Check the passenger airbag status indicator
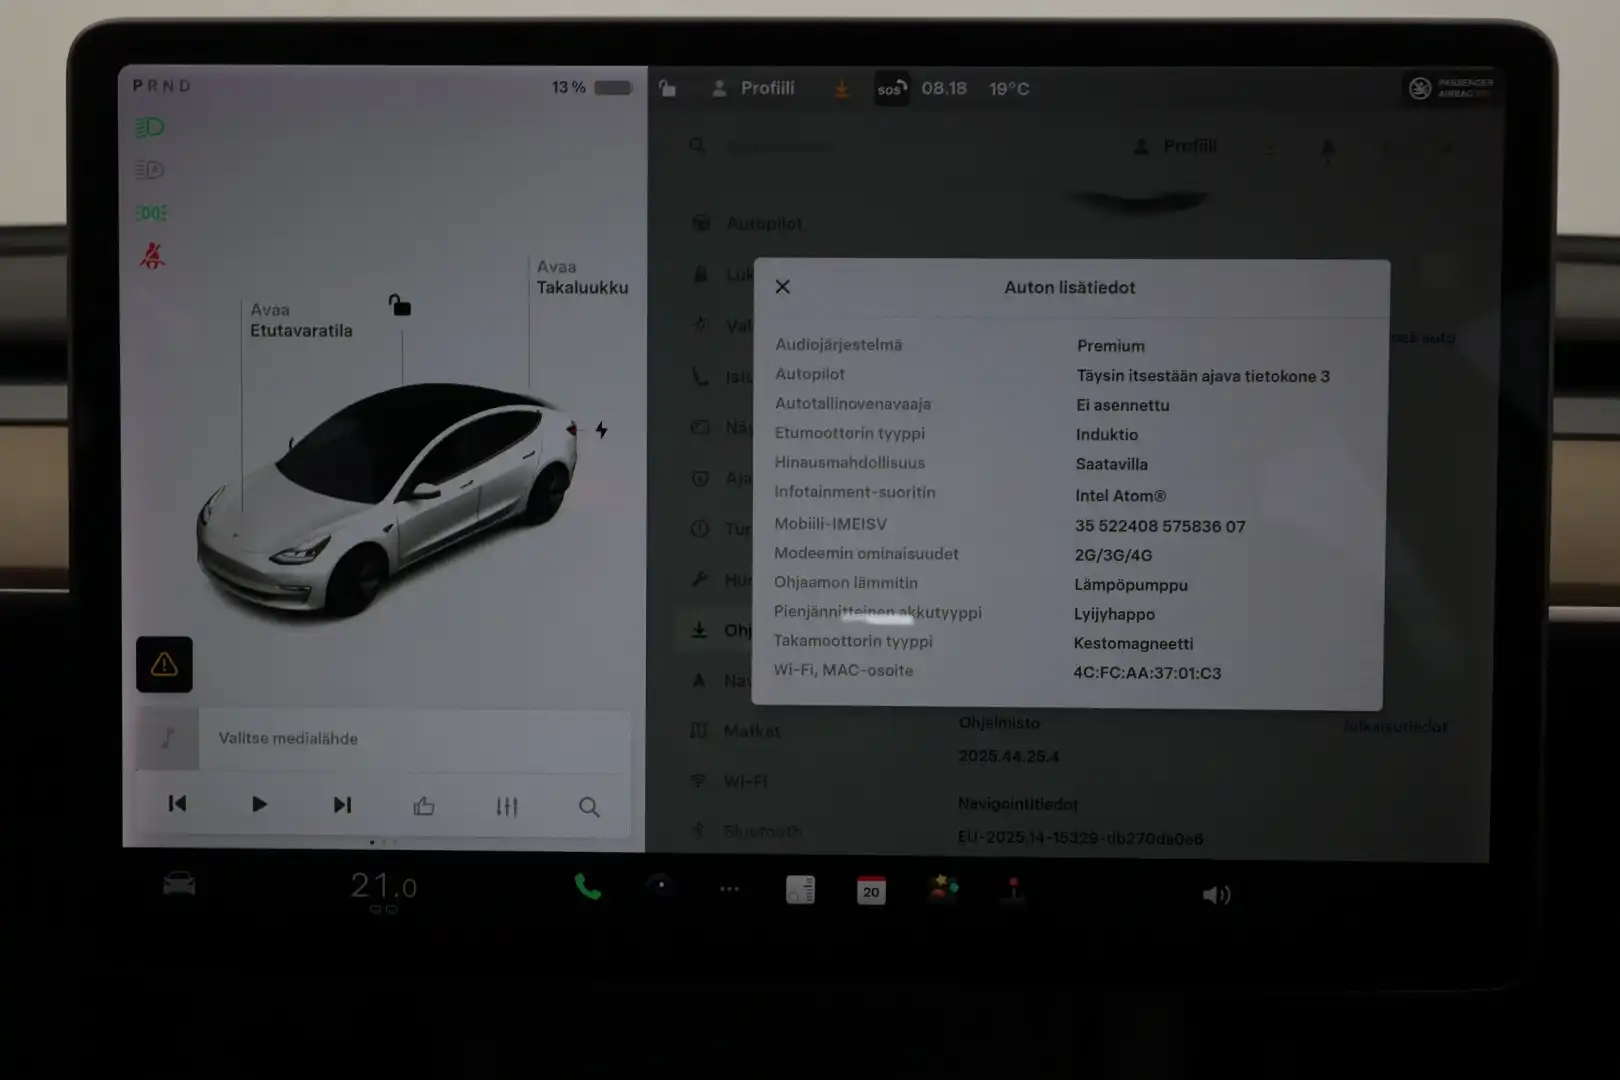Viewport: 1620px width, 1080px height. 1446,87
